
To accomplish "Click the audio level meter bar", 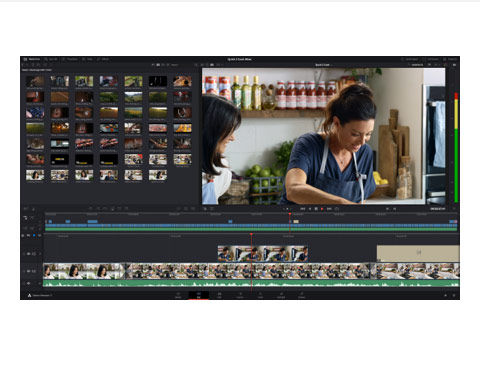I will (456, 147).
